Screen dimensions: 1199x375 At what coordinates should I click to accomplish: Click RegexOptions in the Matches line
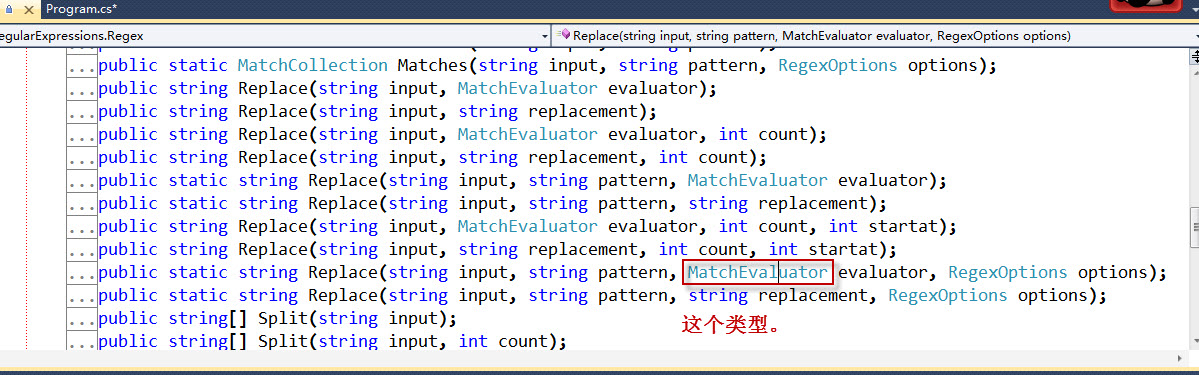point(838,66)
